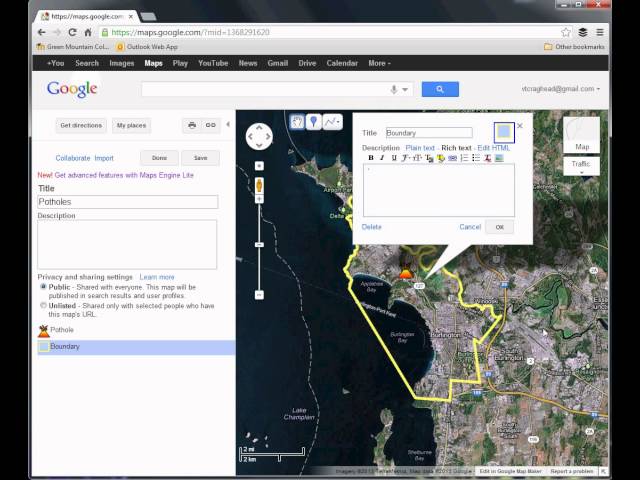Open My places
Screen dimensions: 640x480
131,125
